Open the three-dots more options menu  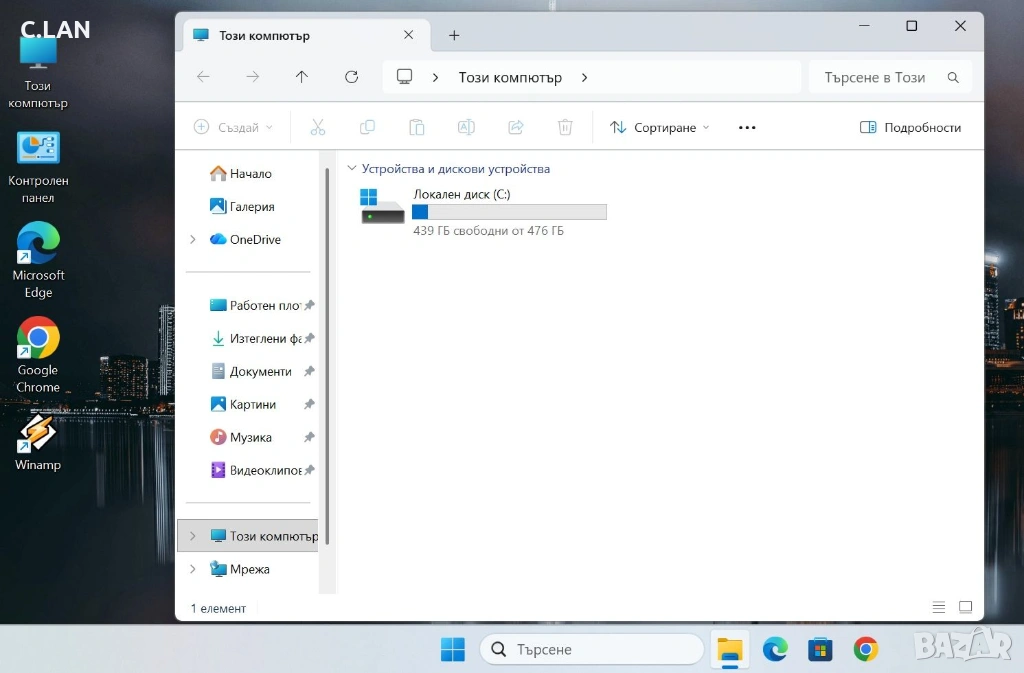click(x=747, y=127)
